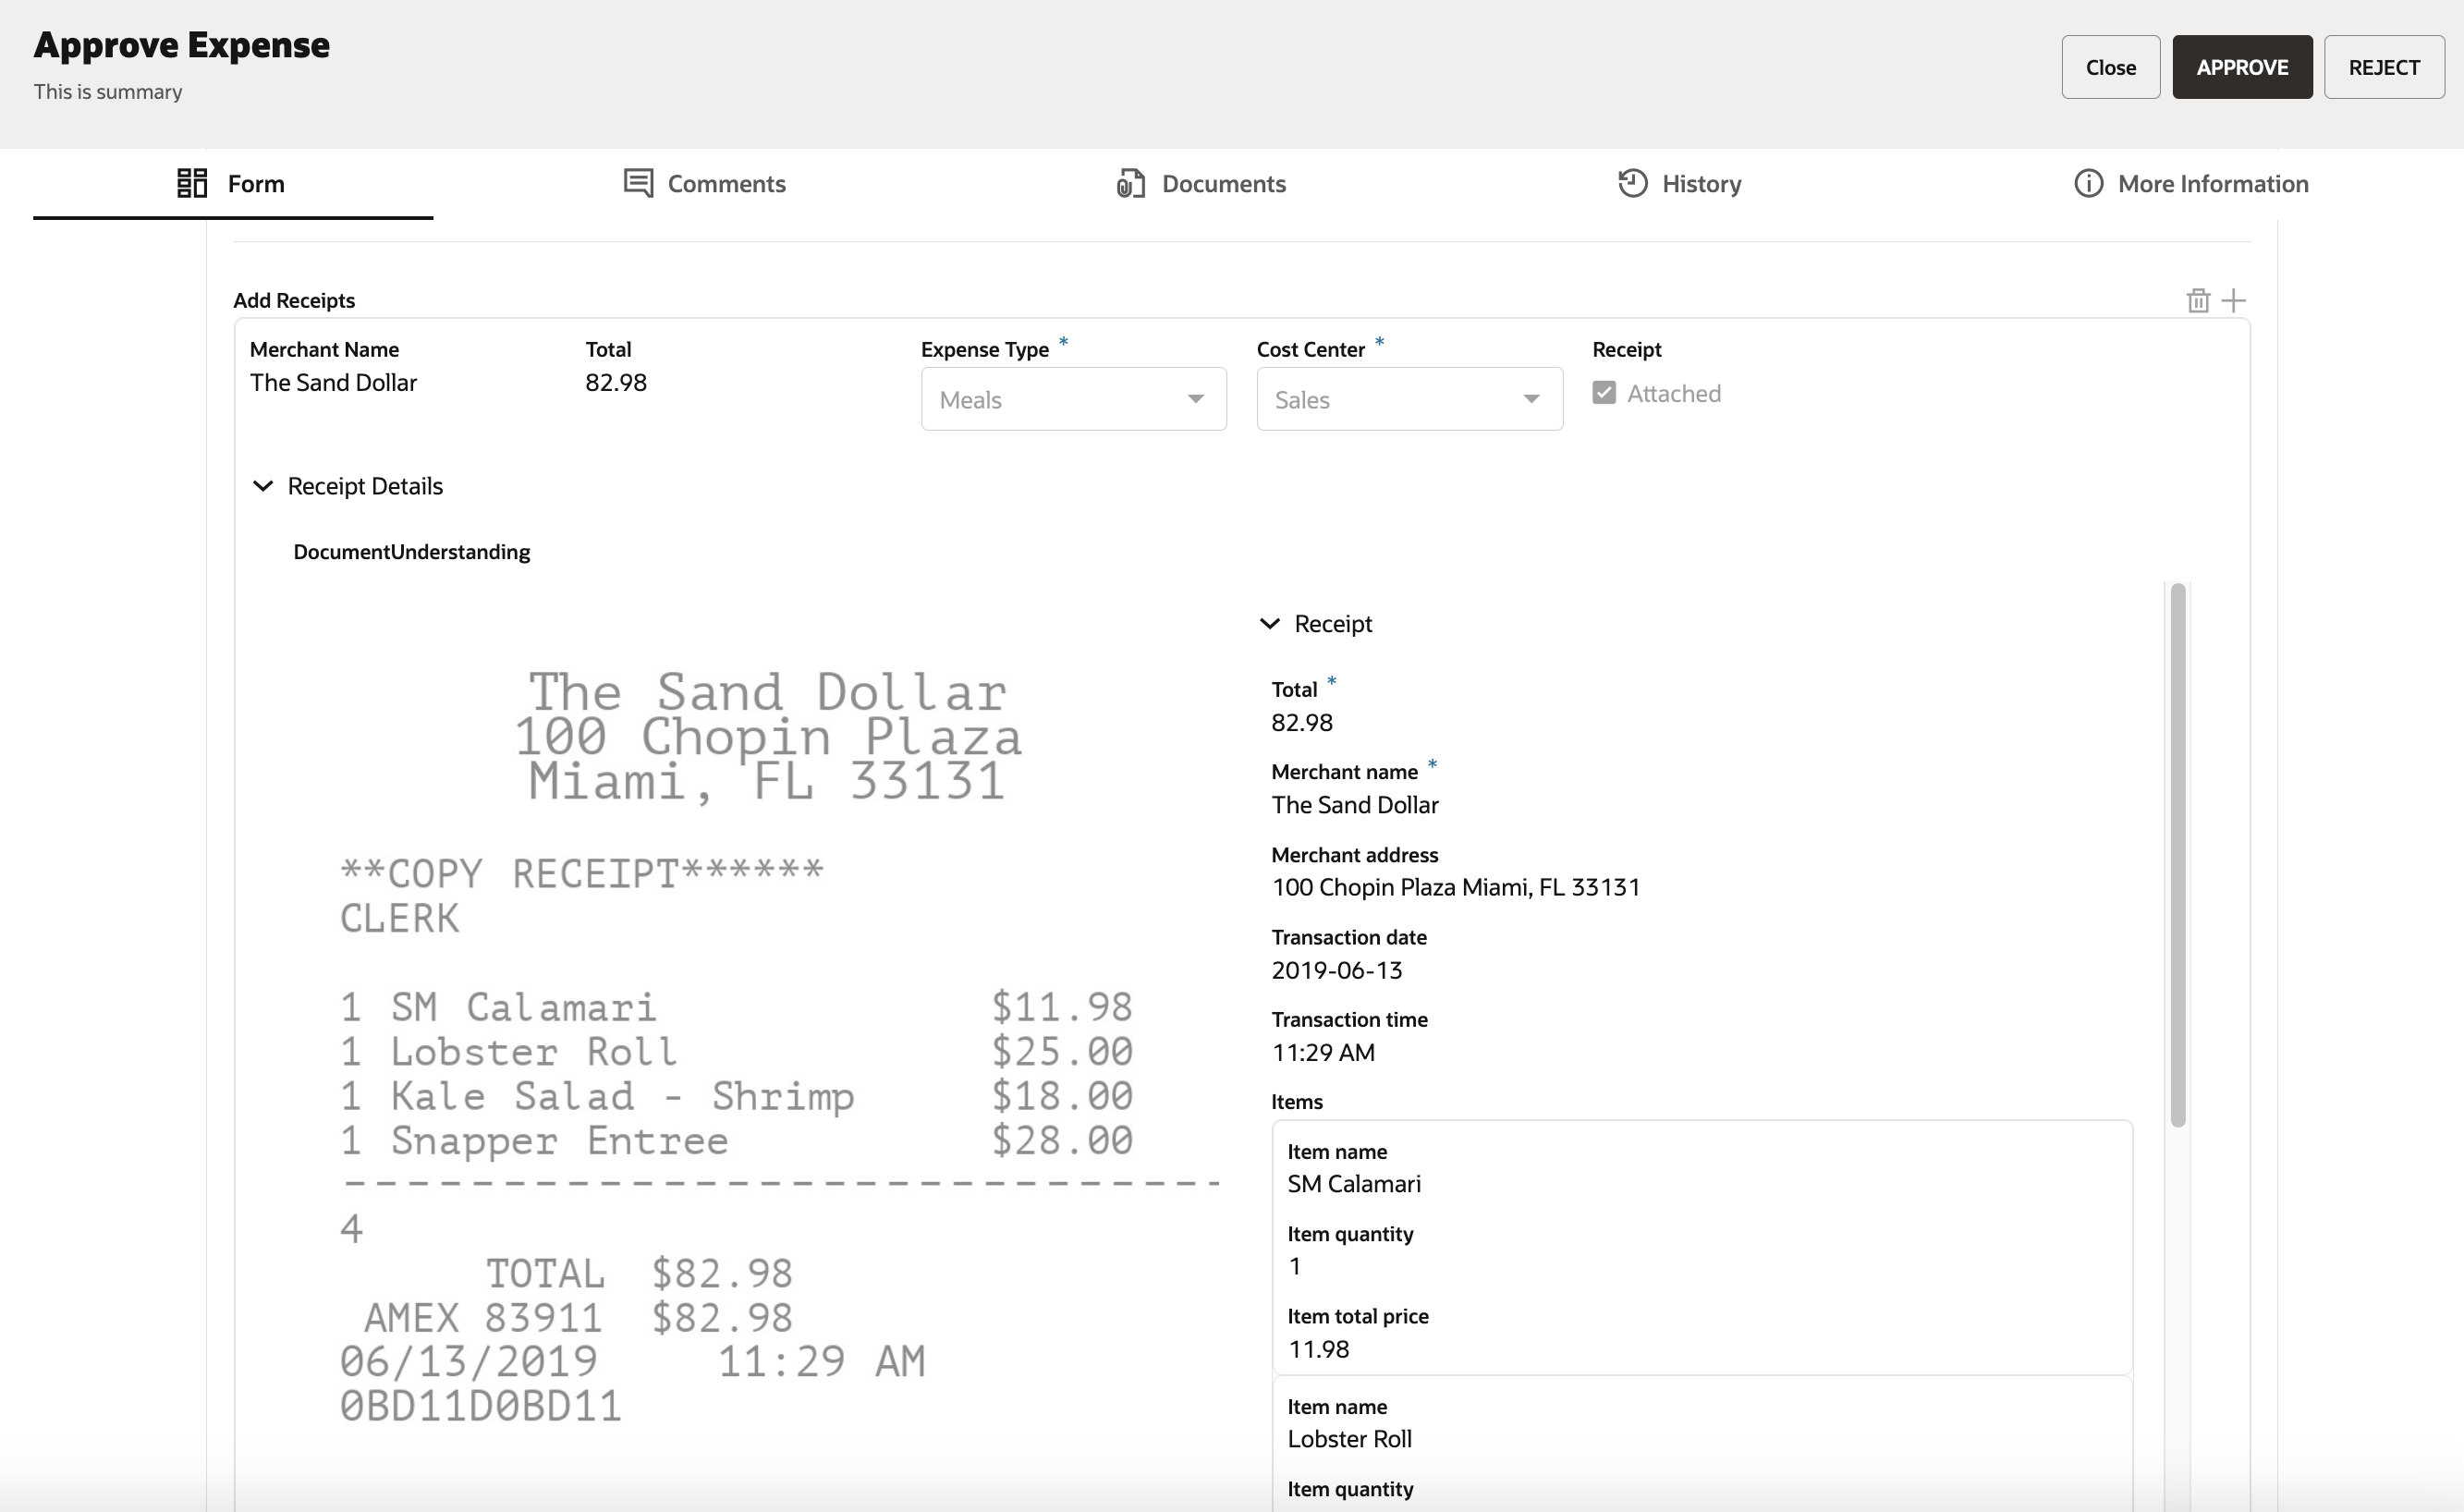The width and height of the screenshot is (2464, 1512).
Task: Open the Meals expense type dropdown
Action: [x=1073, y=399]
